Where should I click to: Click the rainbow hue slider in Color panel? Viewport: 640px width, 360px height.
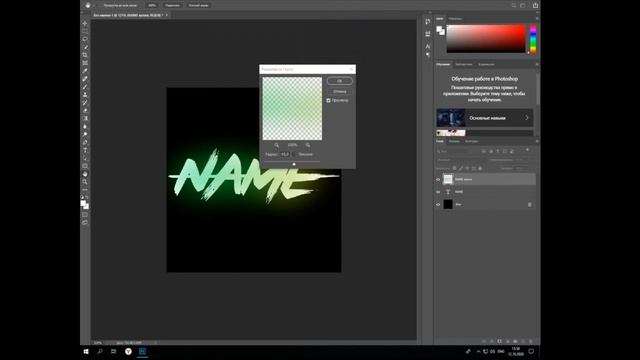(x=533, y=39)
